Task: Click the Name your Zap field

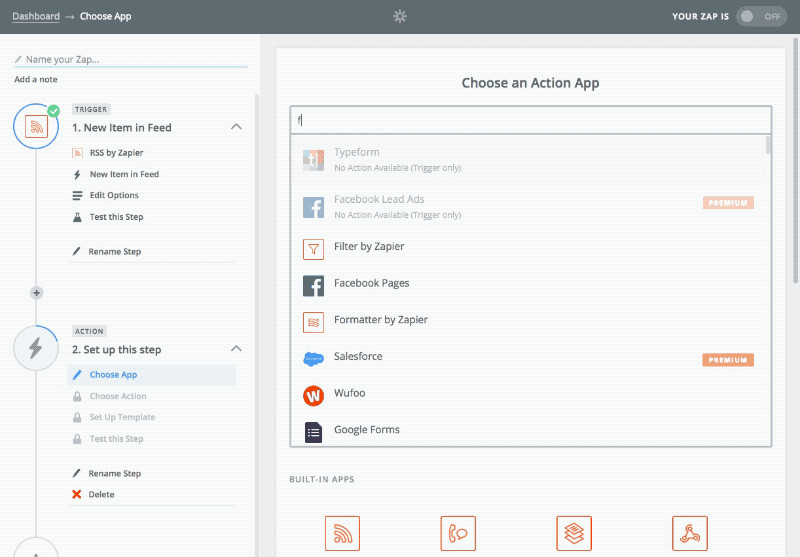Action: 131,60
